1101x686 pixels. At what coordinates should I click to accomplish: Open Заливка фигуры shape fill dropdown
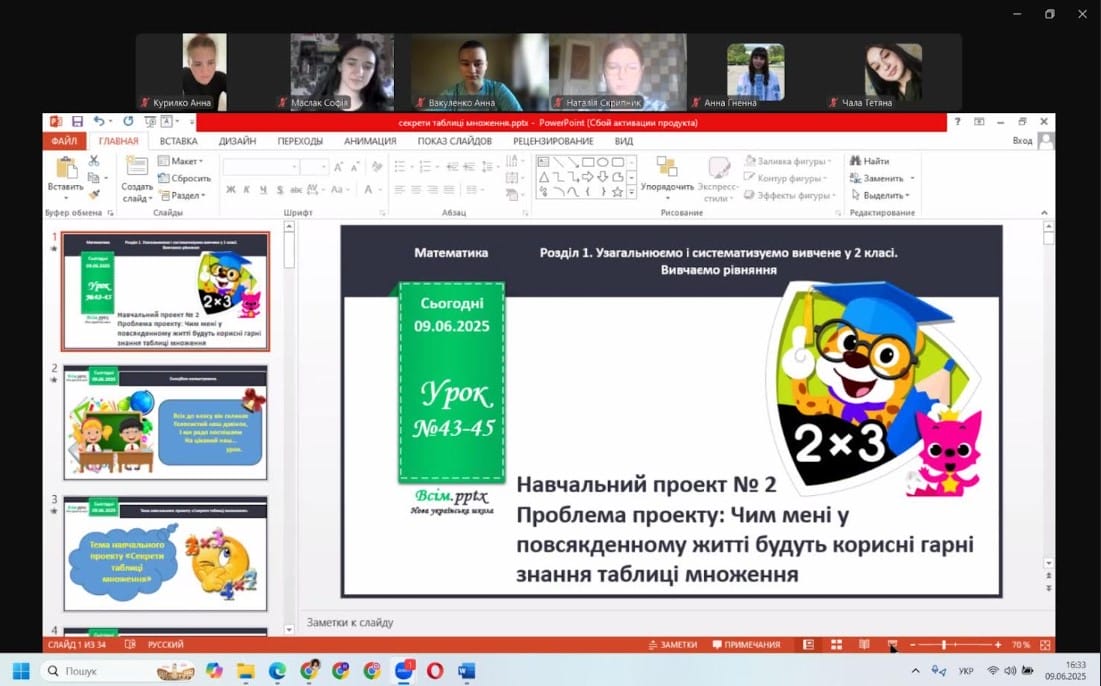pyautogui.click(x=788, y=161)
